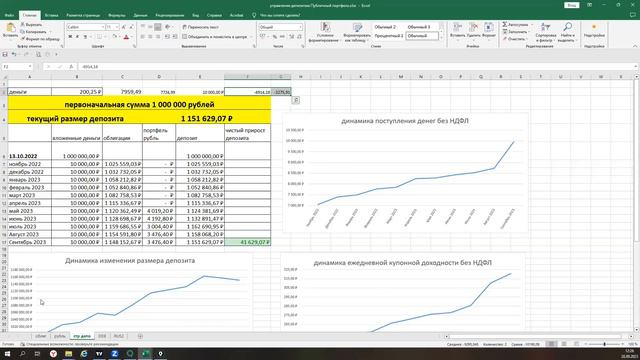The image size is (640, 360).
Task: Click the Clear (Очистить) eraser button
Action: pos(514,39)
